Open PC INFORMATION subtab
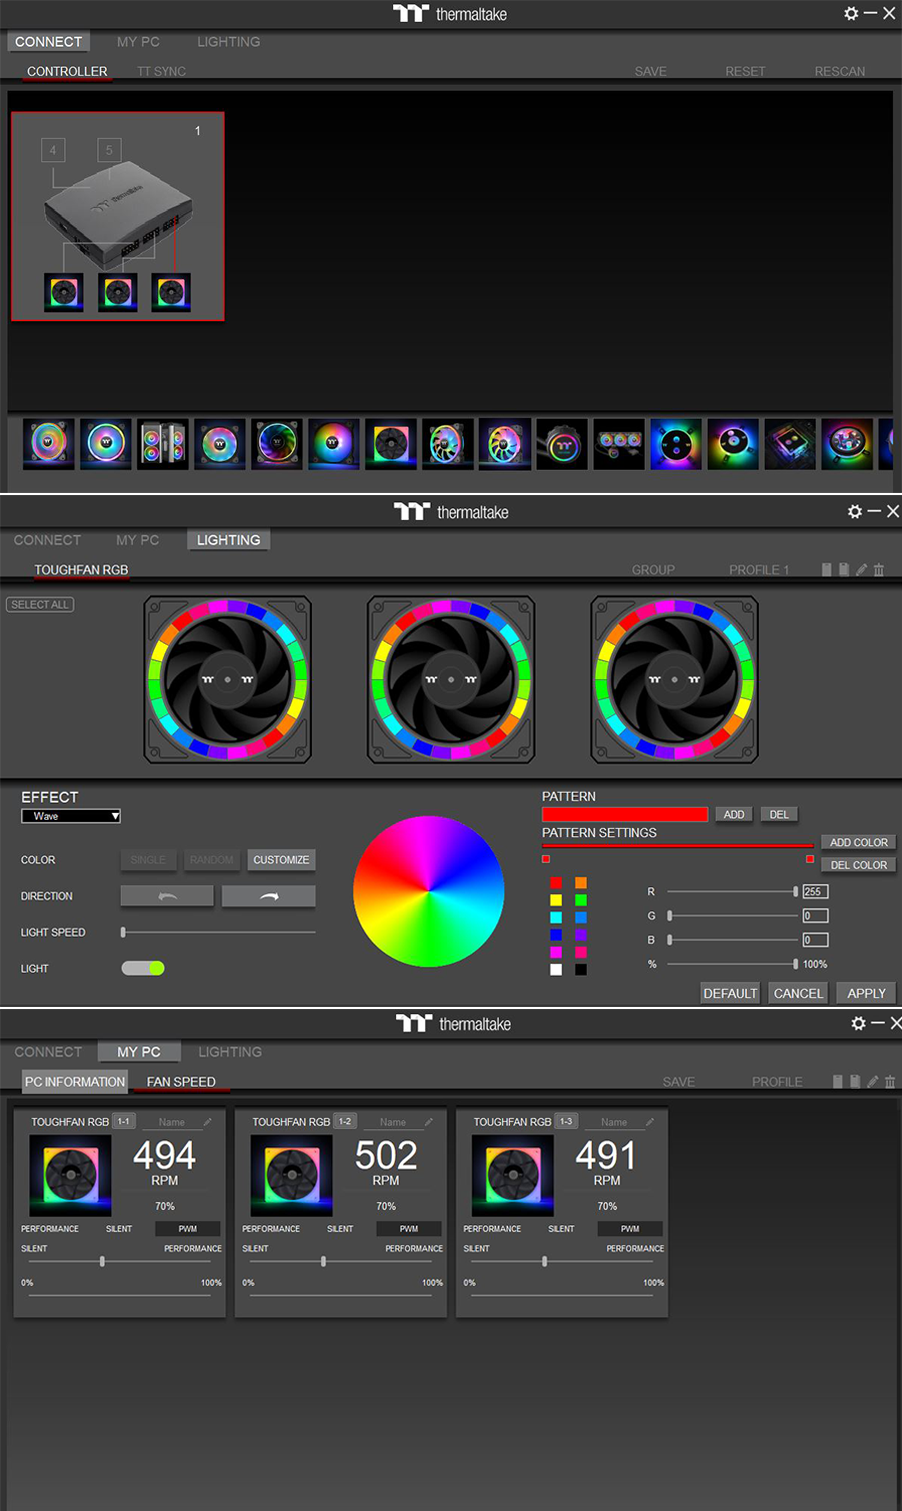The height and width of the screenshot is (1511, 902). [x=75, y=1082]
